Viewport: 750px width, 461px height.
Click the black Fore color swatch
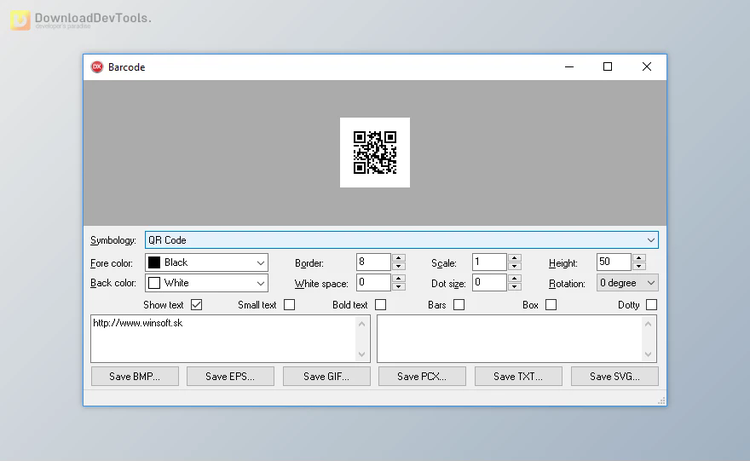154,263
